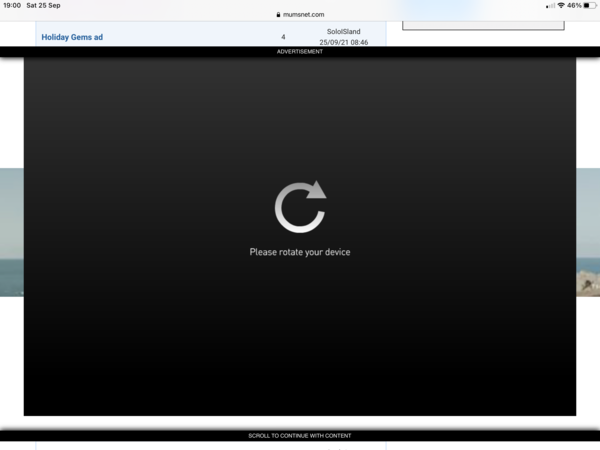The image size is (600, 450).
Task: Tap the reply count 4
Action: [283, 37]
